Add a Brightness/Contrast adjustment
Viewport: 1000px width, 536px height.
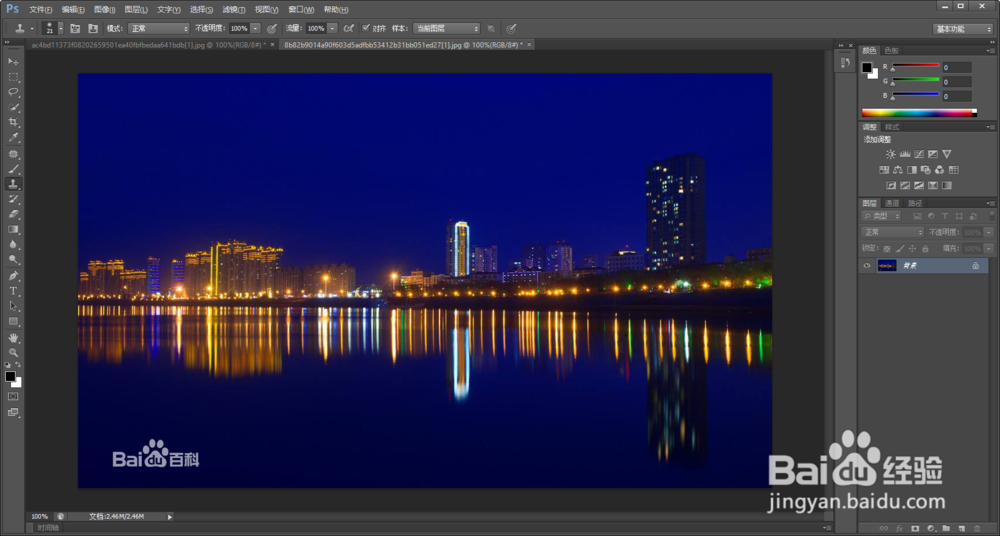890,154
